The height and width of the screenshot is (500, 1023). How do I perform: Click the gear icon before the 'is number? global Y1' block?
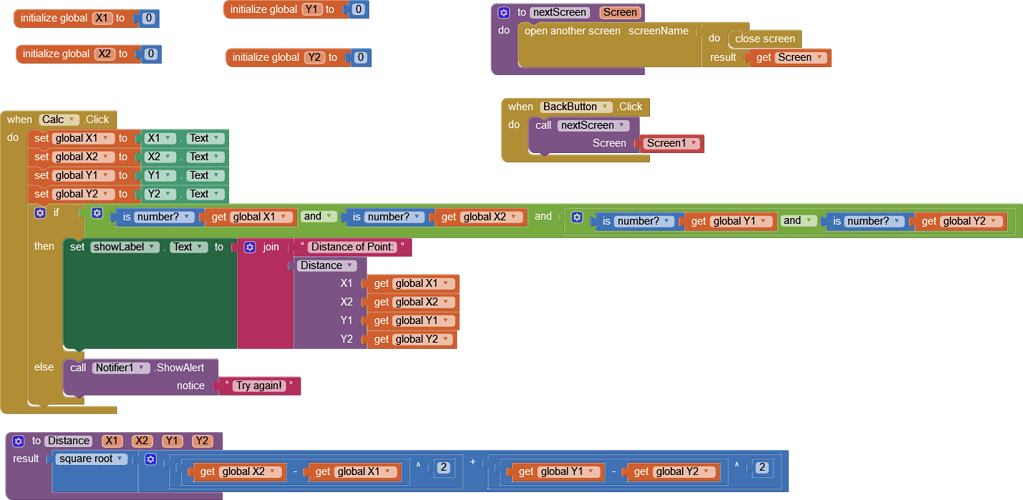pyautogui.click(x=577, y=217)
